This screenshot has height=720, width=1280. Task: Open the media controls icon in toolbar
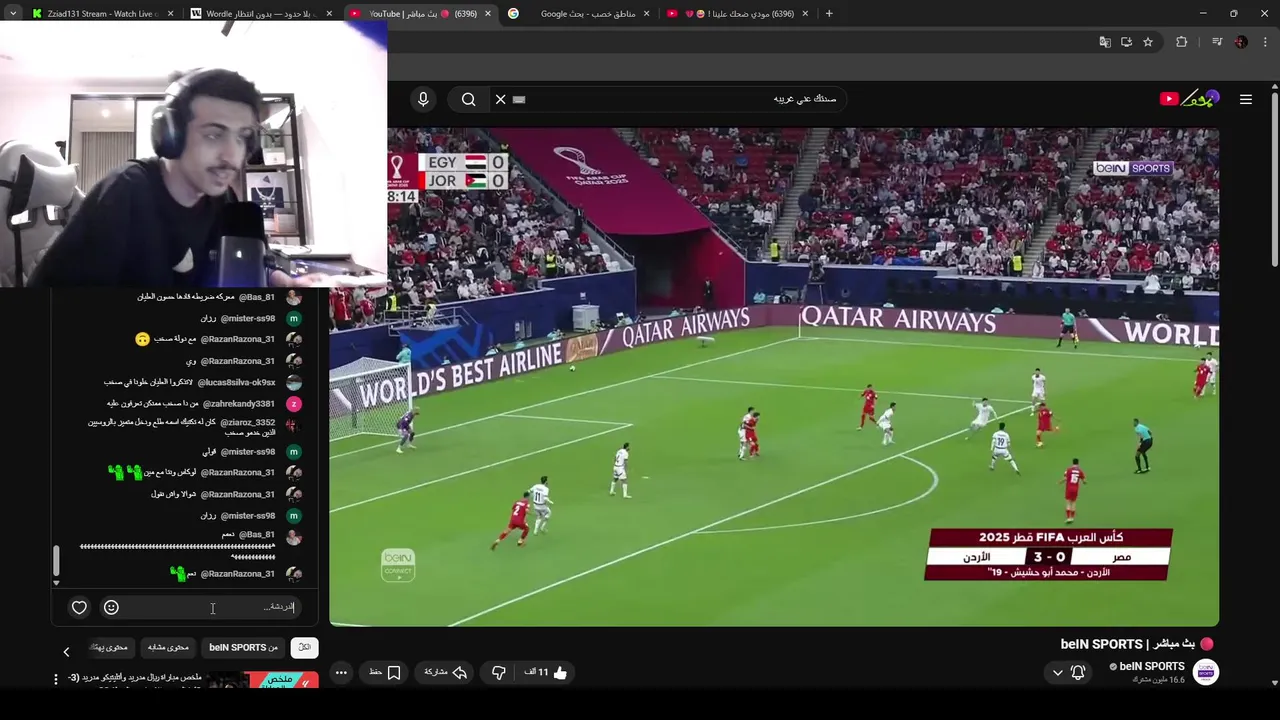pos(1217,42)
